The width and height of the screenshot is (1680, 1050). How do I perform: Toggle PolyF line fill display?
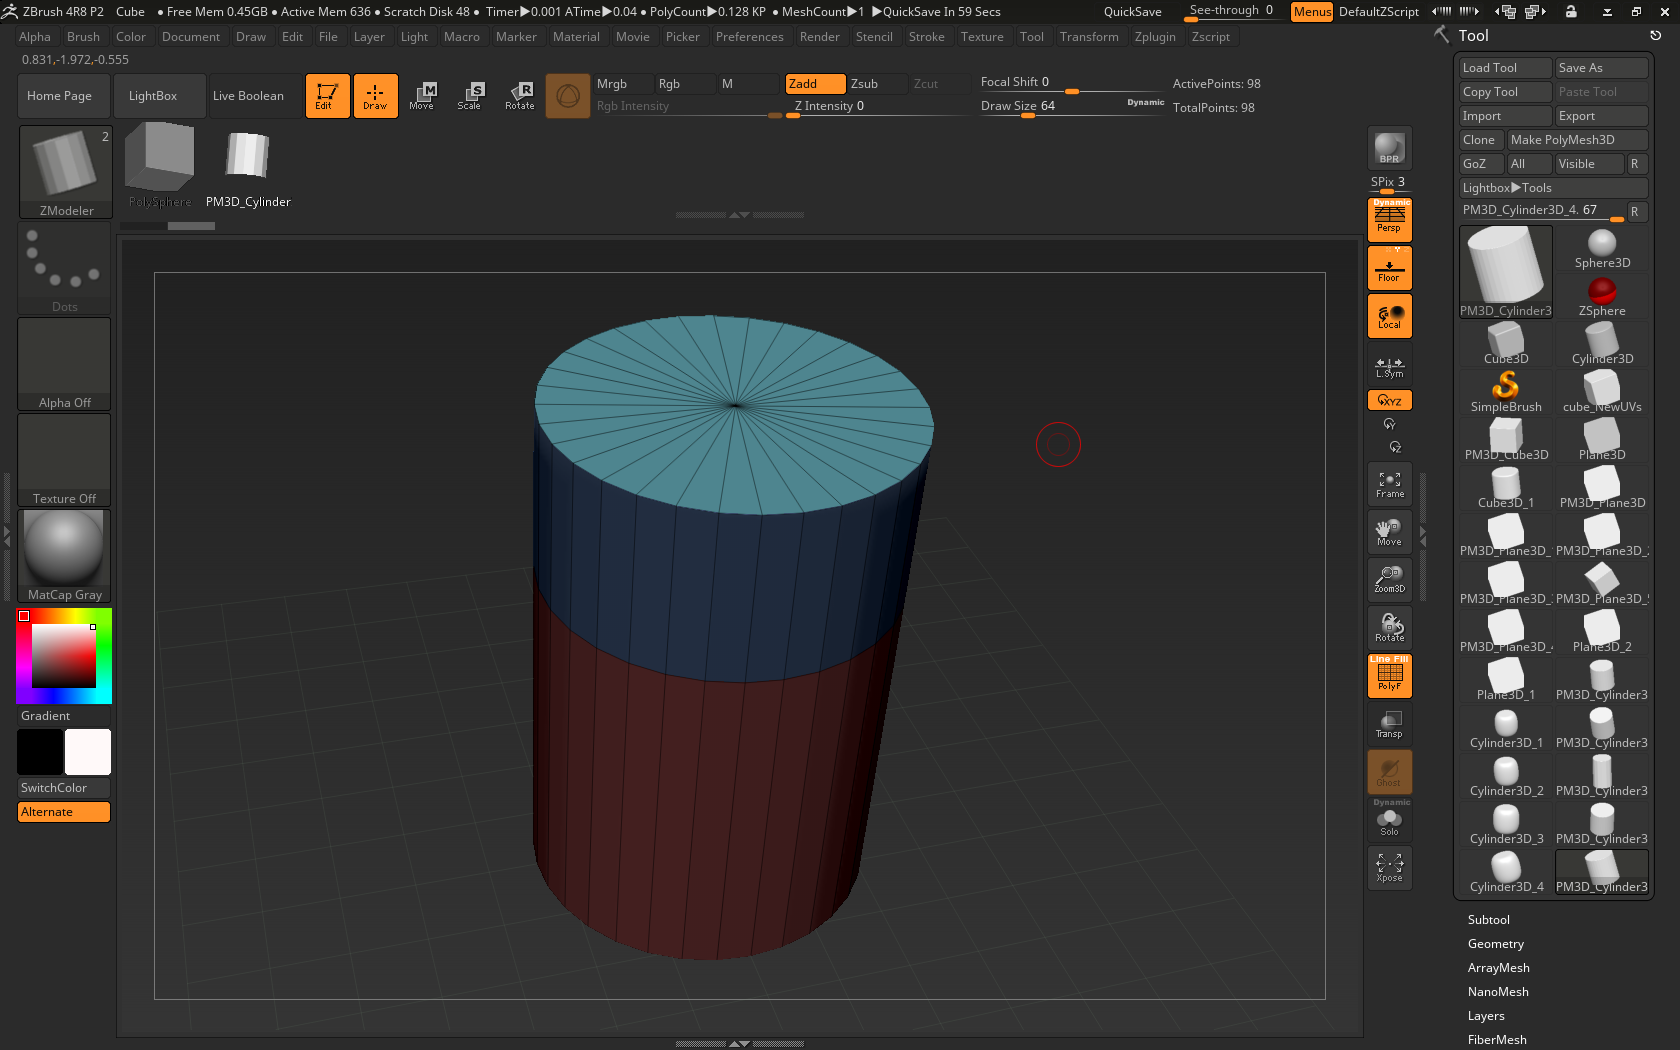[x=1389, y=676]
